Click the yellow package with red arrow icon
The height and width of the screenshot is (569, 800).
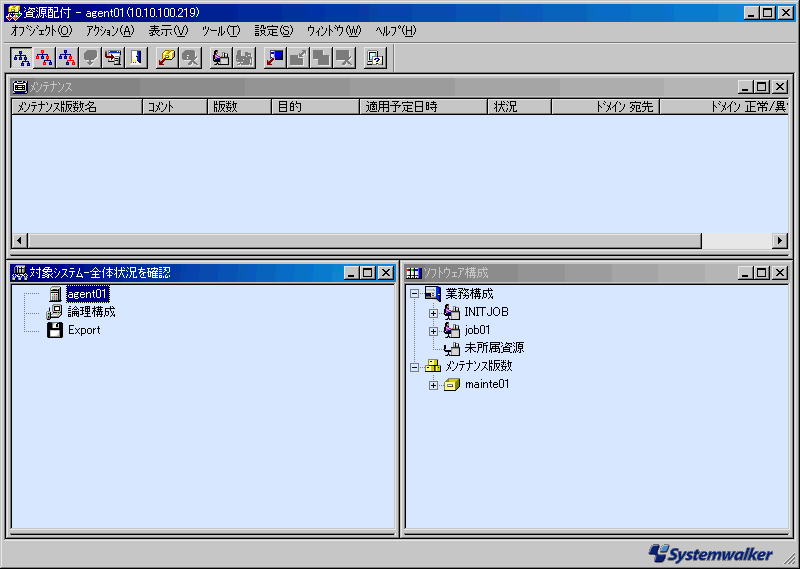[x=167, y=58]
